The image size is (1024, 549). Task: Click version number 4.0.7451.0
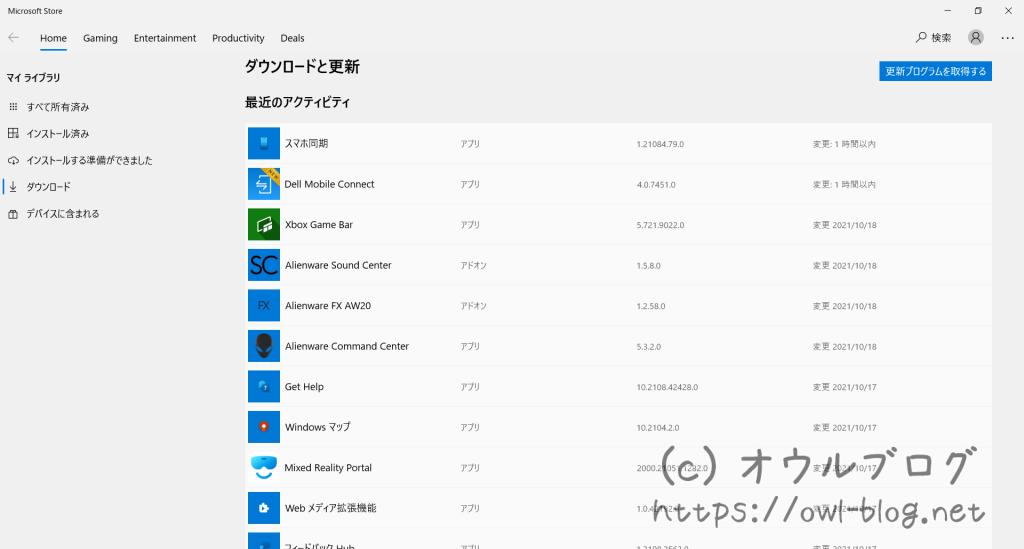click(656, 185)
